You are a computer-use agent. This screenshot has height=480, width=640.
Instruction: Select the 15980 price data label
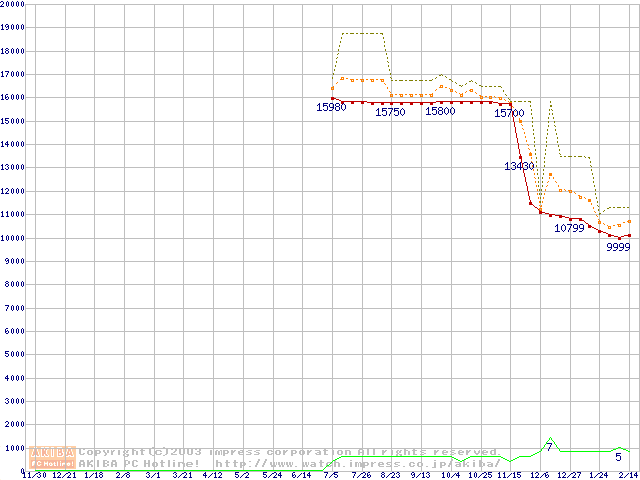tap(331, 107)
